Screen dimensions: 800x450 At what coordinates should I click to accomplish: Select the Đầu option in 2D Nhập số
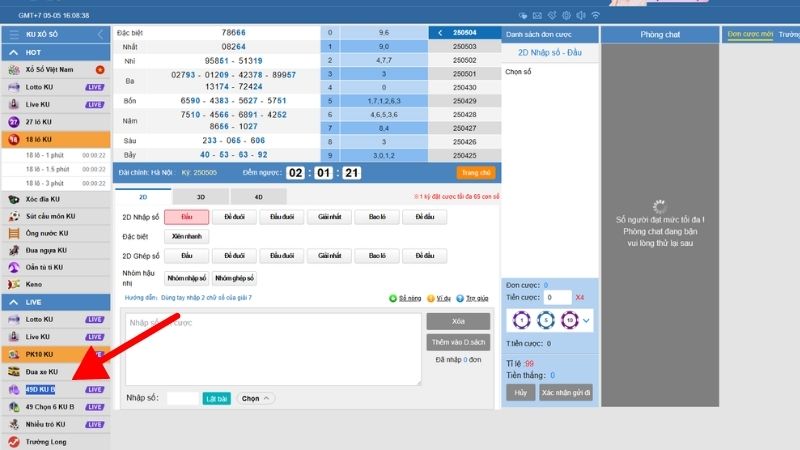tap(186, 216)
